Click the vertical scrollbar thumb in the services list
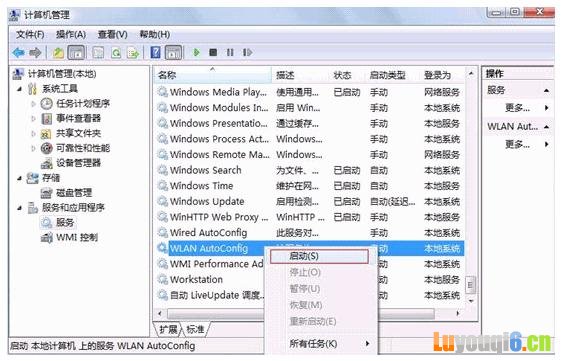The width and height of the screenshot is (564, 361). (x=470, y=285)
